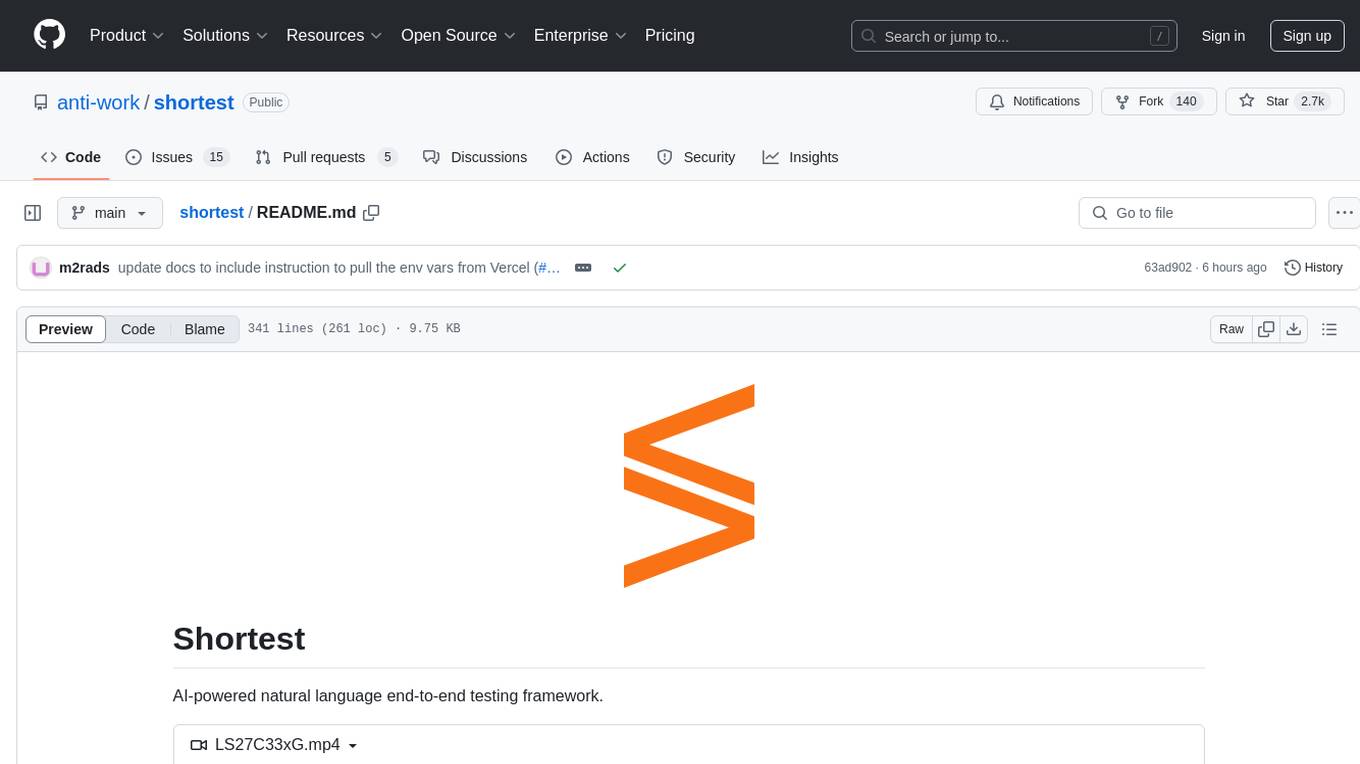Viewport: 1360px width, 764px height.
Task: Copy the raw file contents
Action: coord(1266,329)
